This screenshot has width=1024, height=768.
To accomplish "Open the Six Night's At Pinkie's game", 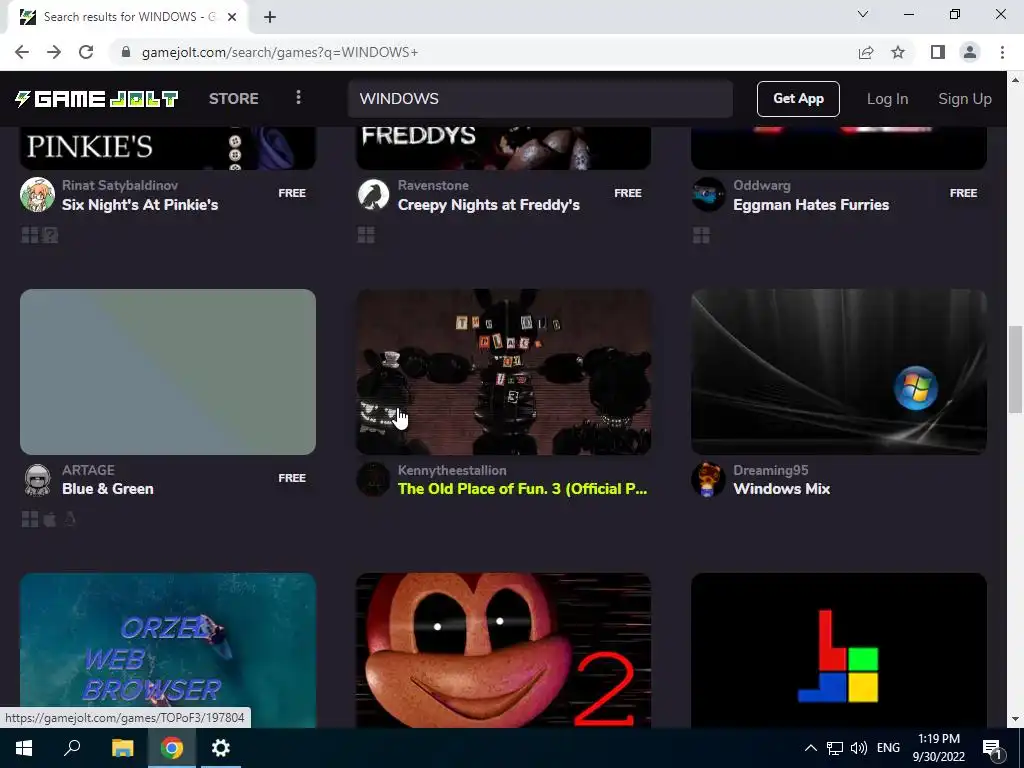I will 140,204.
